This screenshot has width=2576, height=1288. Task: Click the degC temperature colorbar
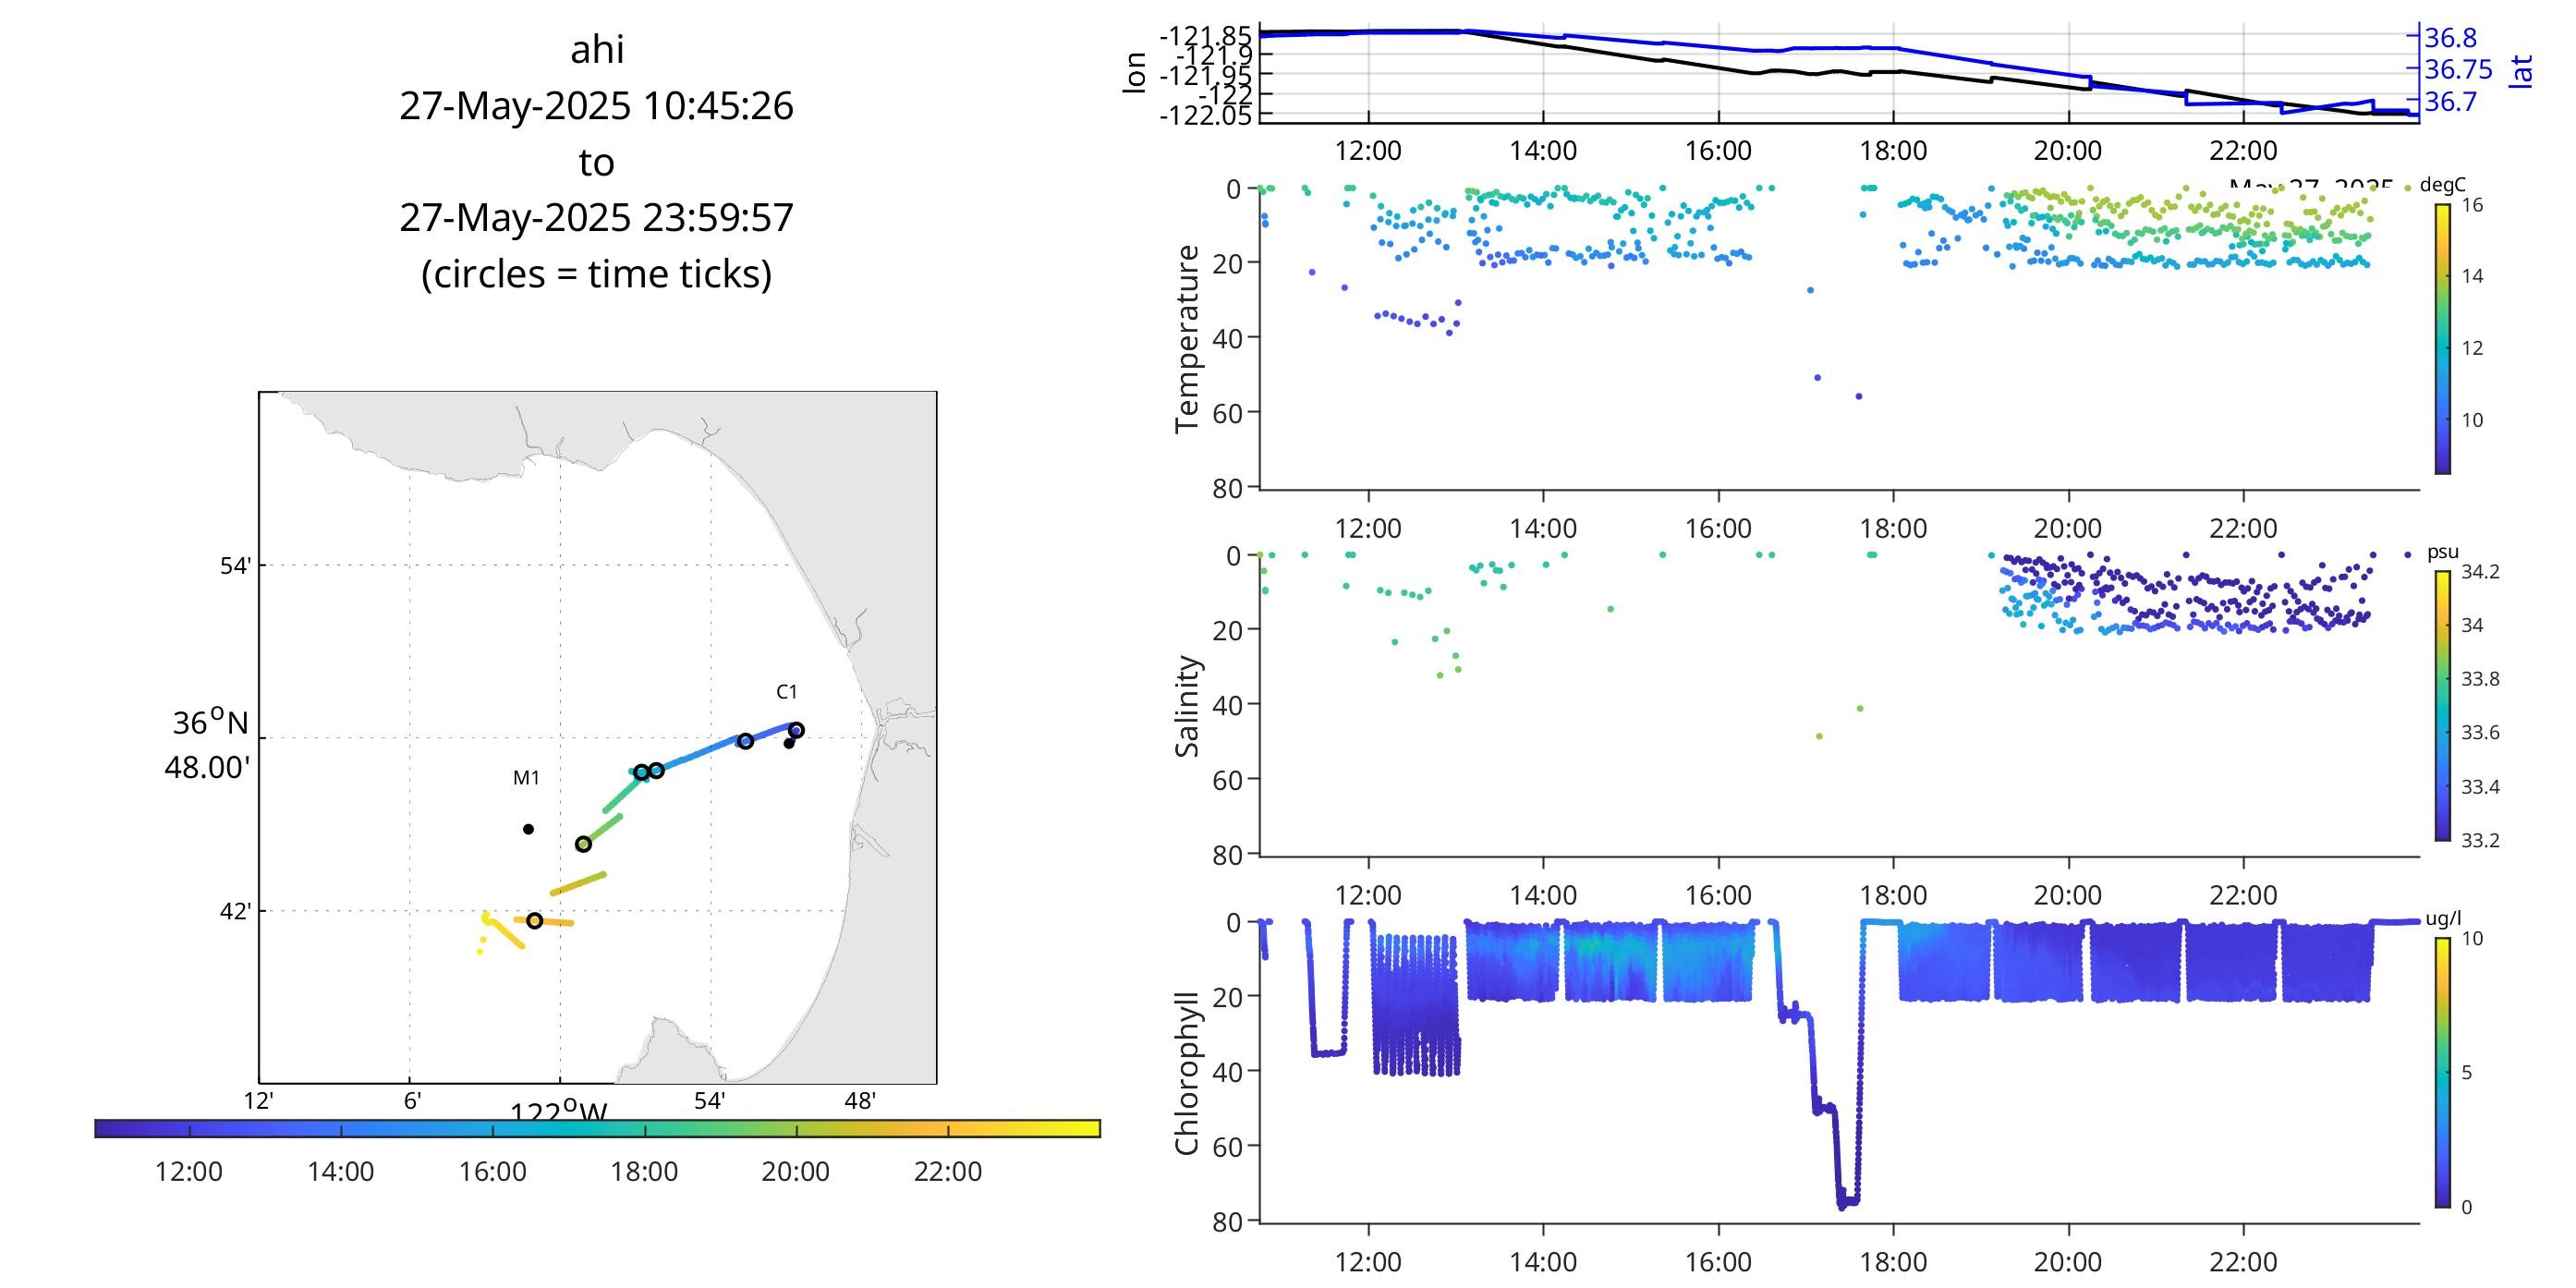2442,339
